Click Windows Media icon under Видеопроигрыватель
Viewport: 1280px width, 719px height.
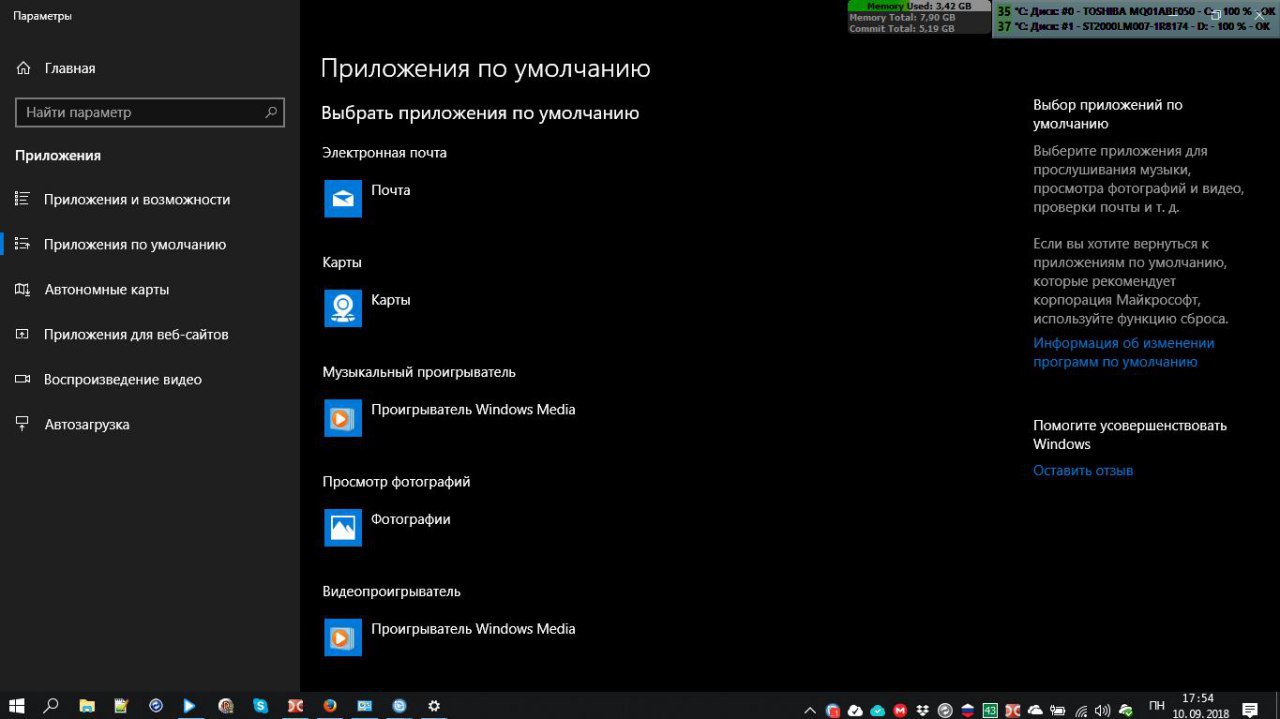pos(343,637)
